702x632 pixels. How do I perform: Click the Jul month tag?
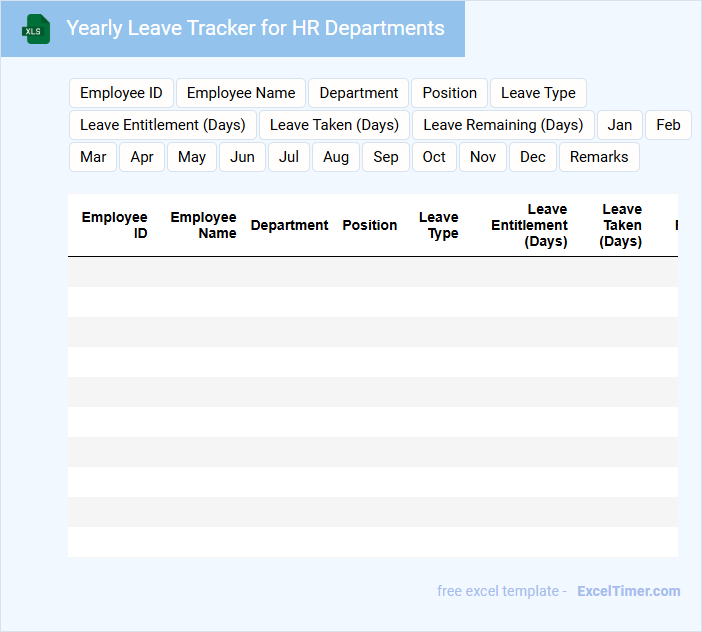[289, 157]
